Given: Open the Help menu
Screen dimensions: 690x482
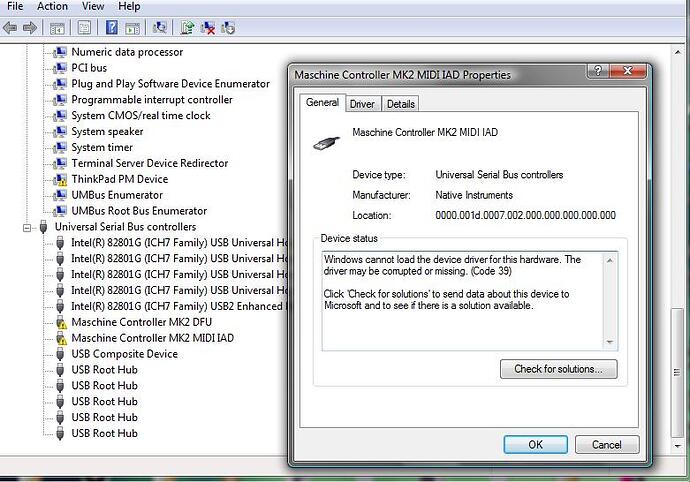Looking at the screenshot, I should [129, 6].
